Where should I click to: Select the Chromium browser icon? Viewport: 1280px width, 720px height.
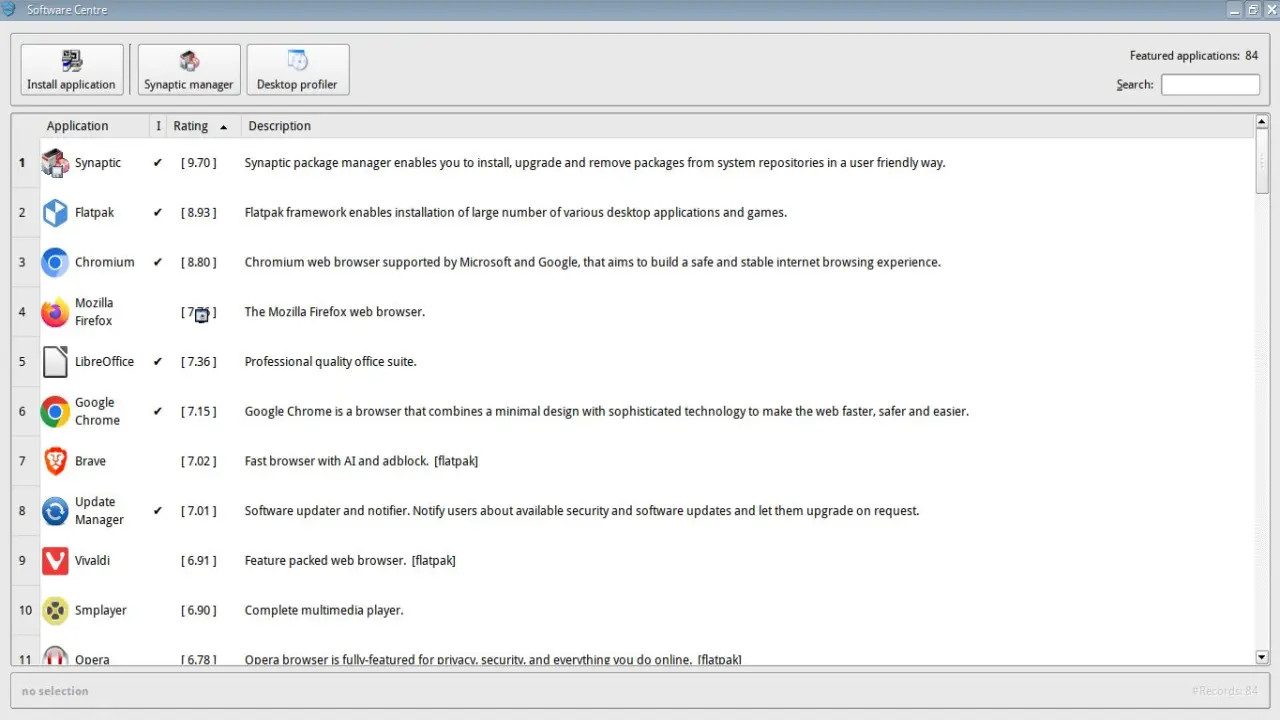click(x=55, y=262)
